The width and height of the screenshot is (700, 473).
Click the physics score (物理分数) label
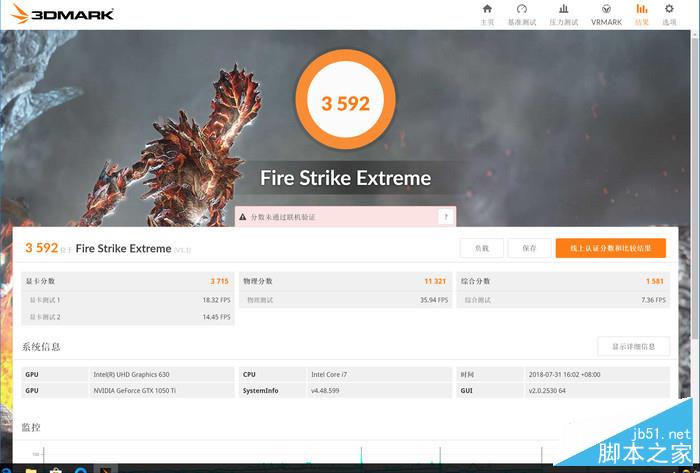click(x=258, y=281)
